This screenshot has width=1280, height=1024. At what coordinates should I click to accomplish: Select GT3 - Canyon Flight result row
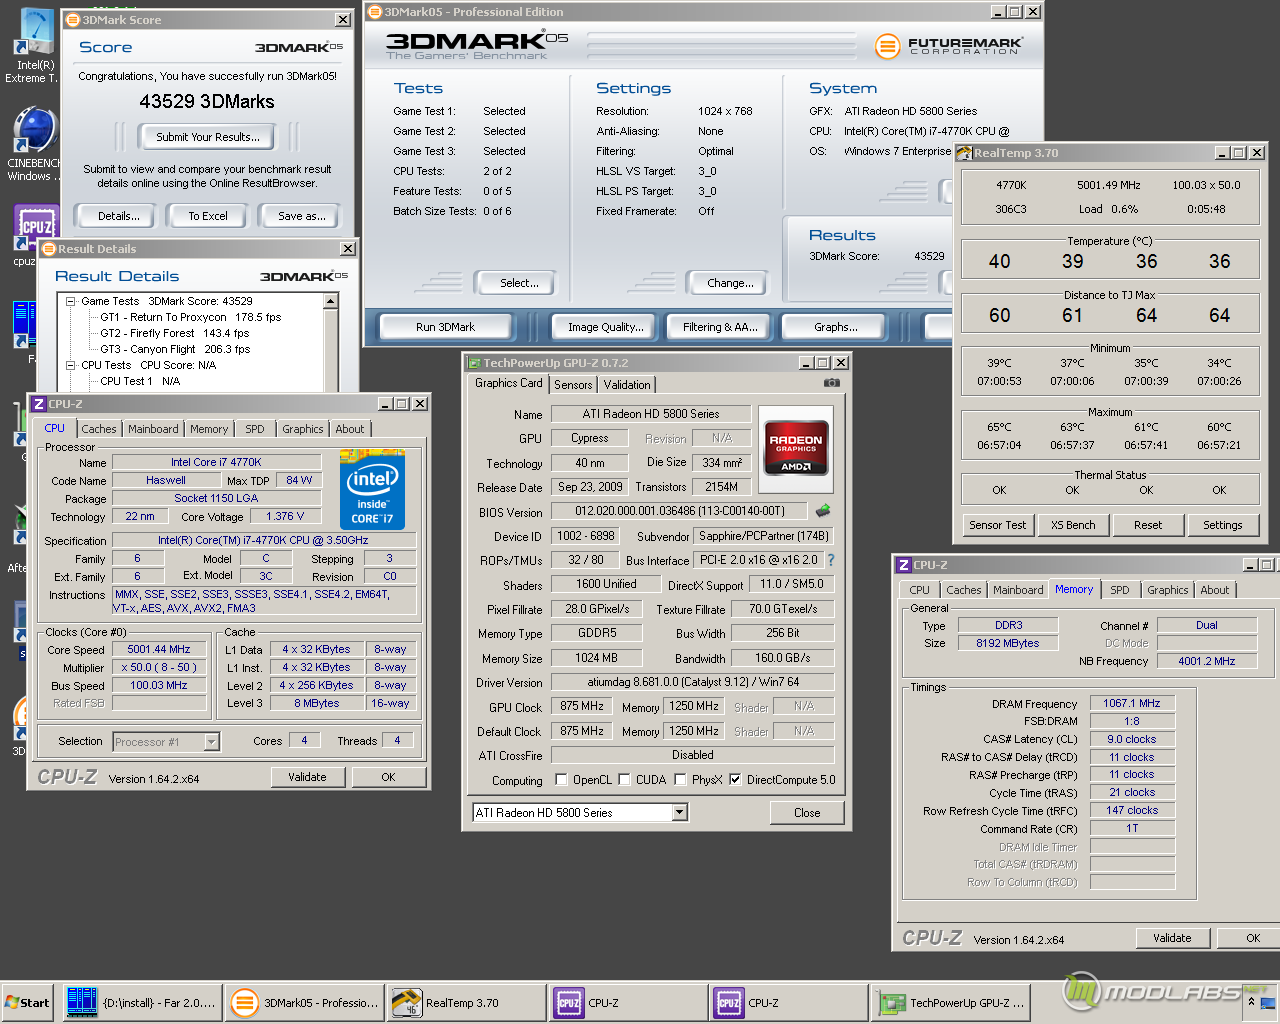[175, 349]
